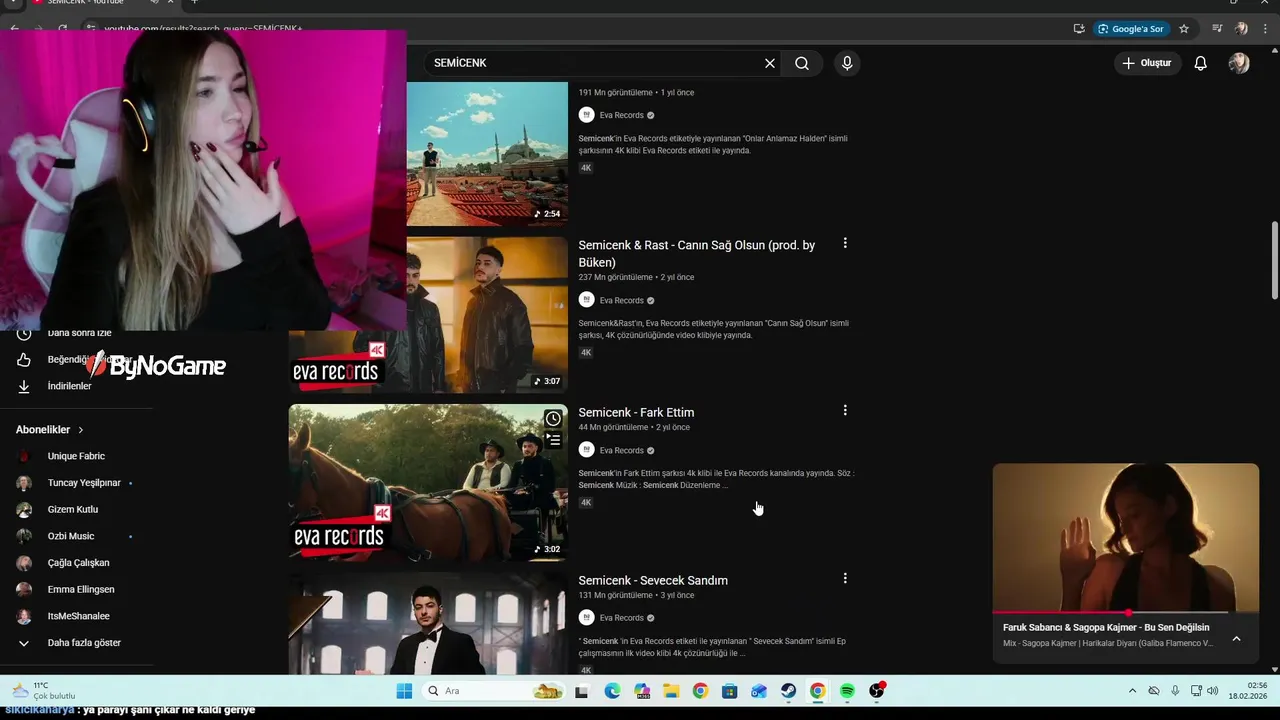Expand the Abonelikler subscriptions section

50,429
